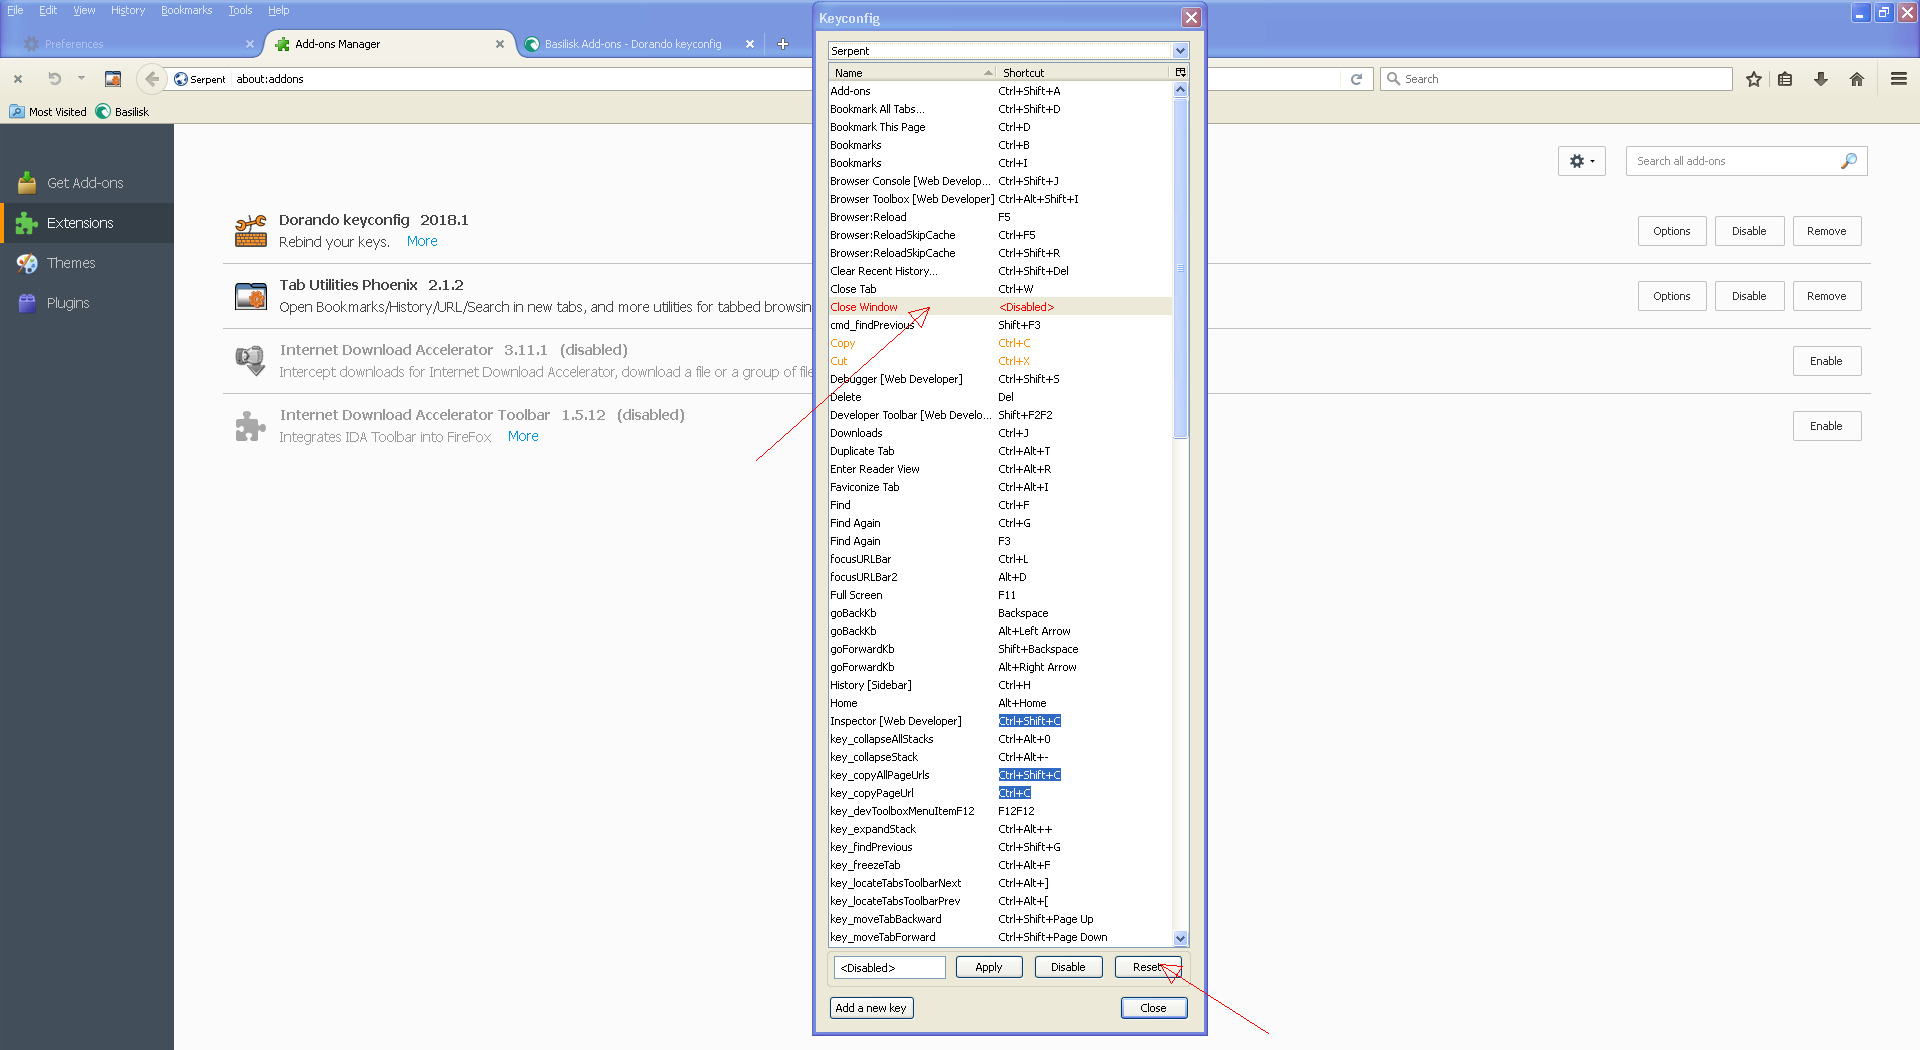Open the View menu

pos(84,10)
